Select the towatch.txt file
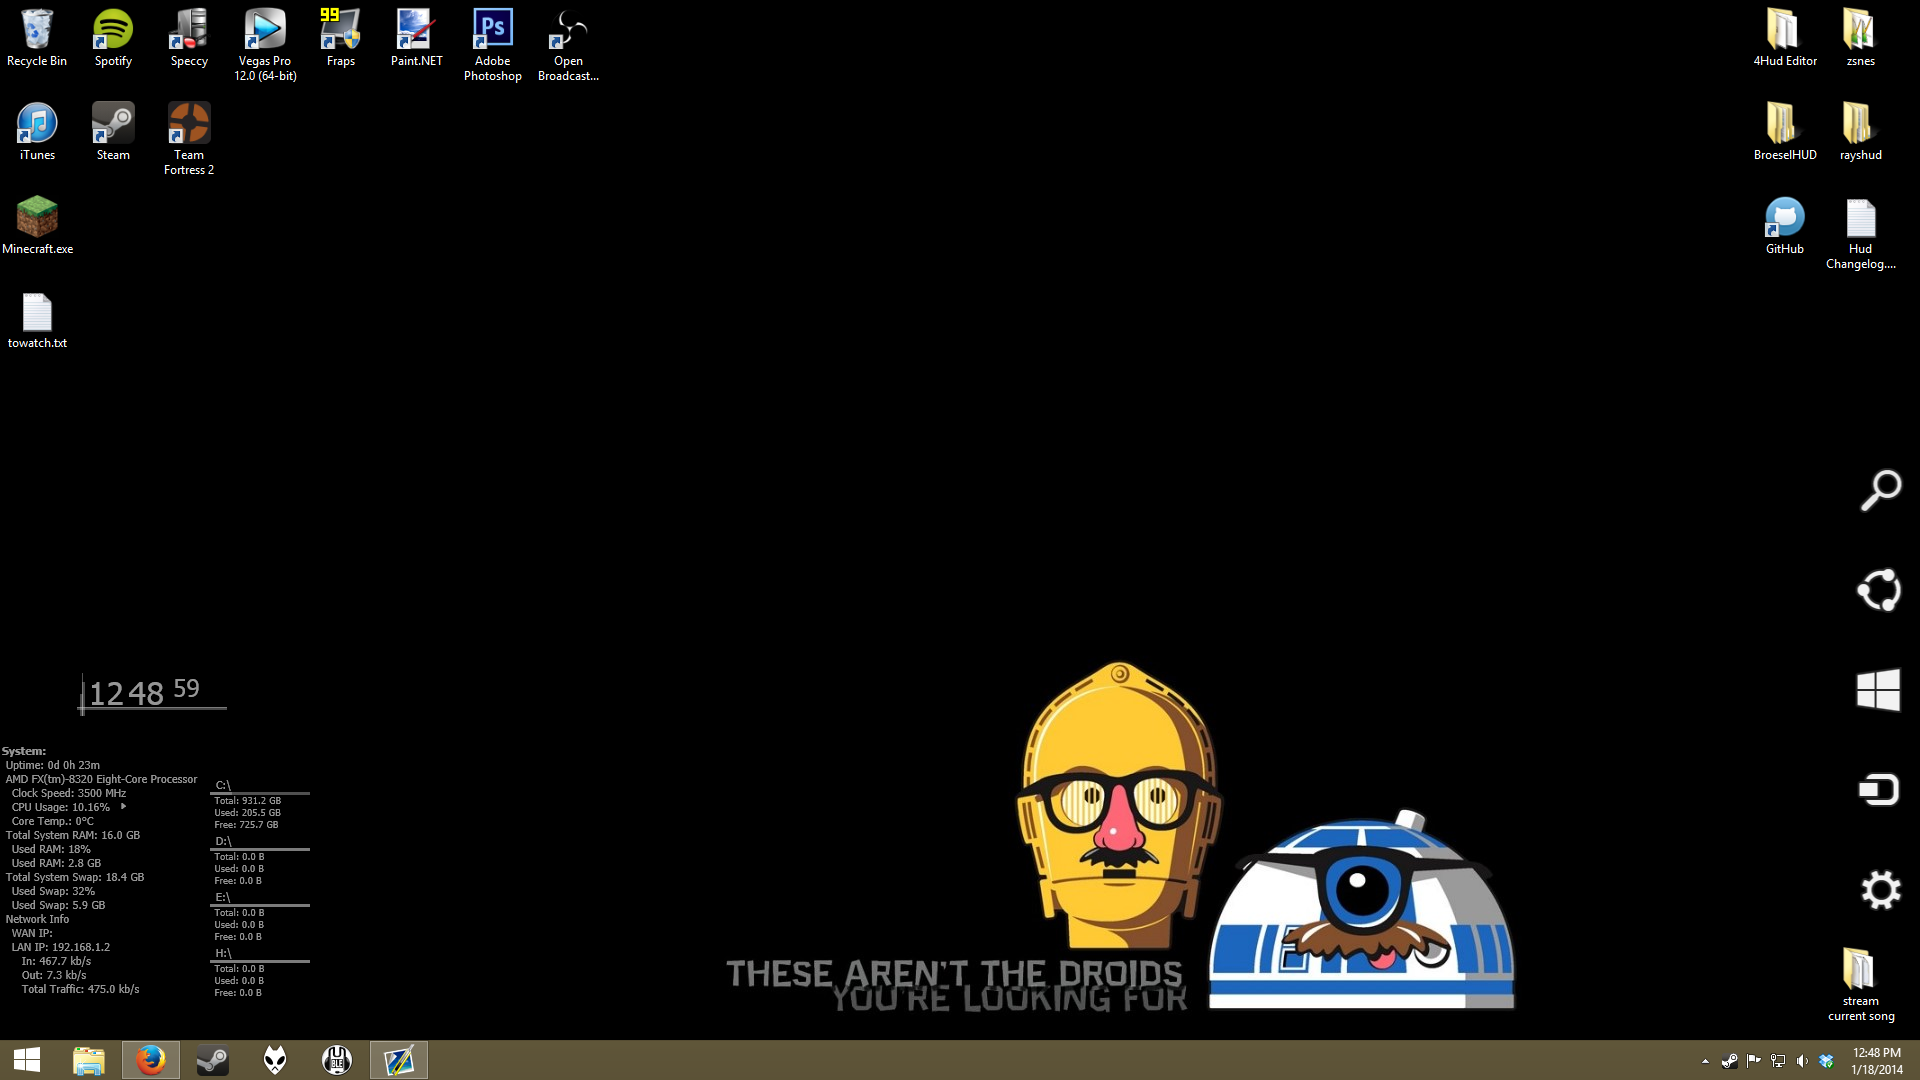 tap(37, 320)
